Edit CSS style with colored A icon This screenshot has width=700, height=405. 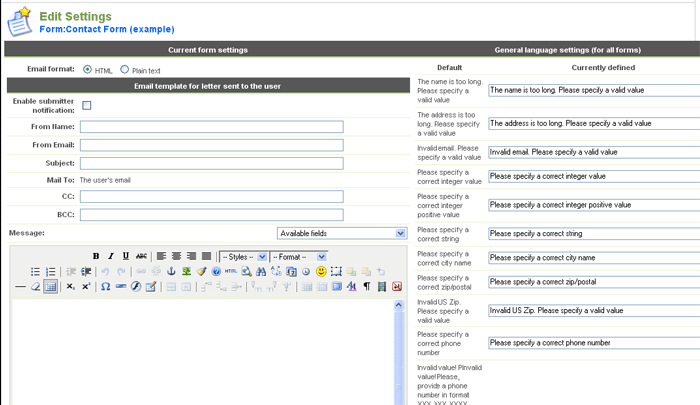[x=352, y=287]
